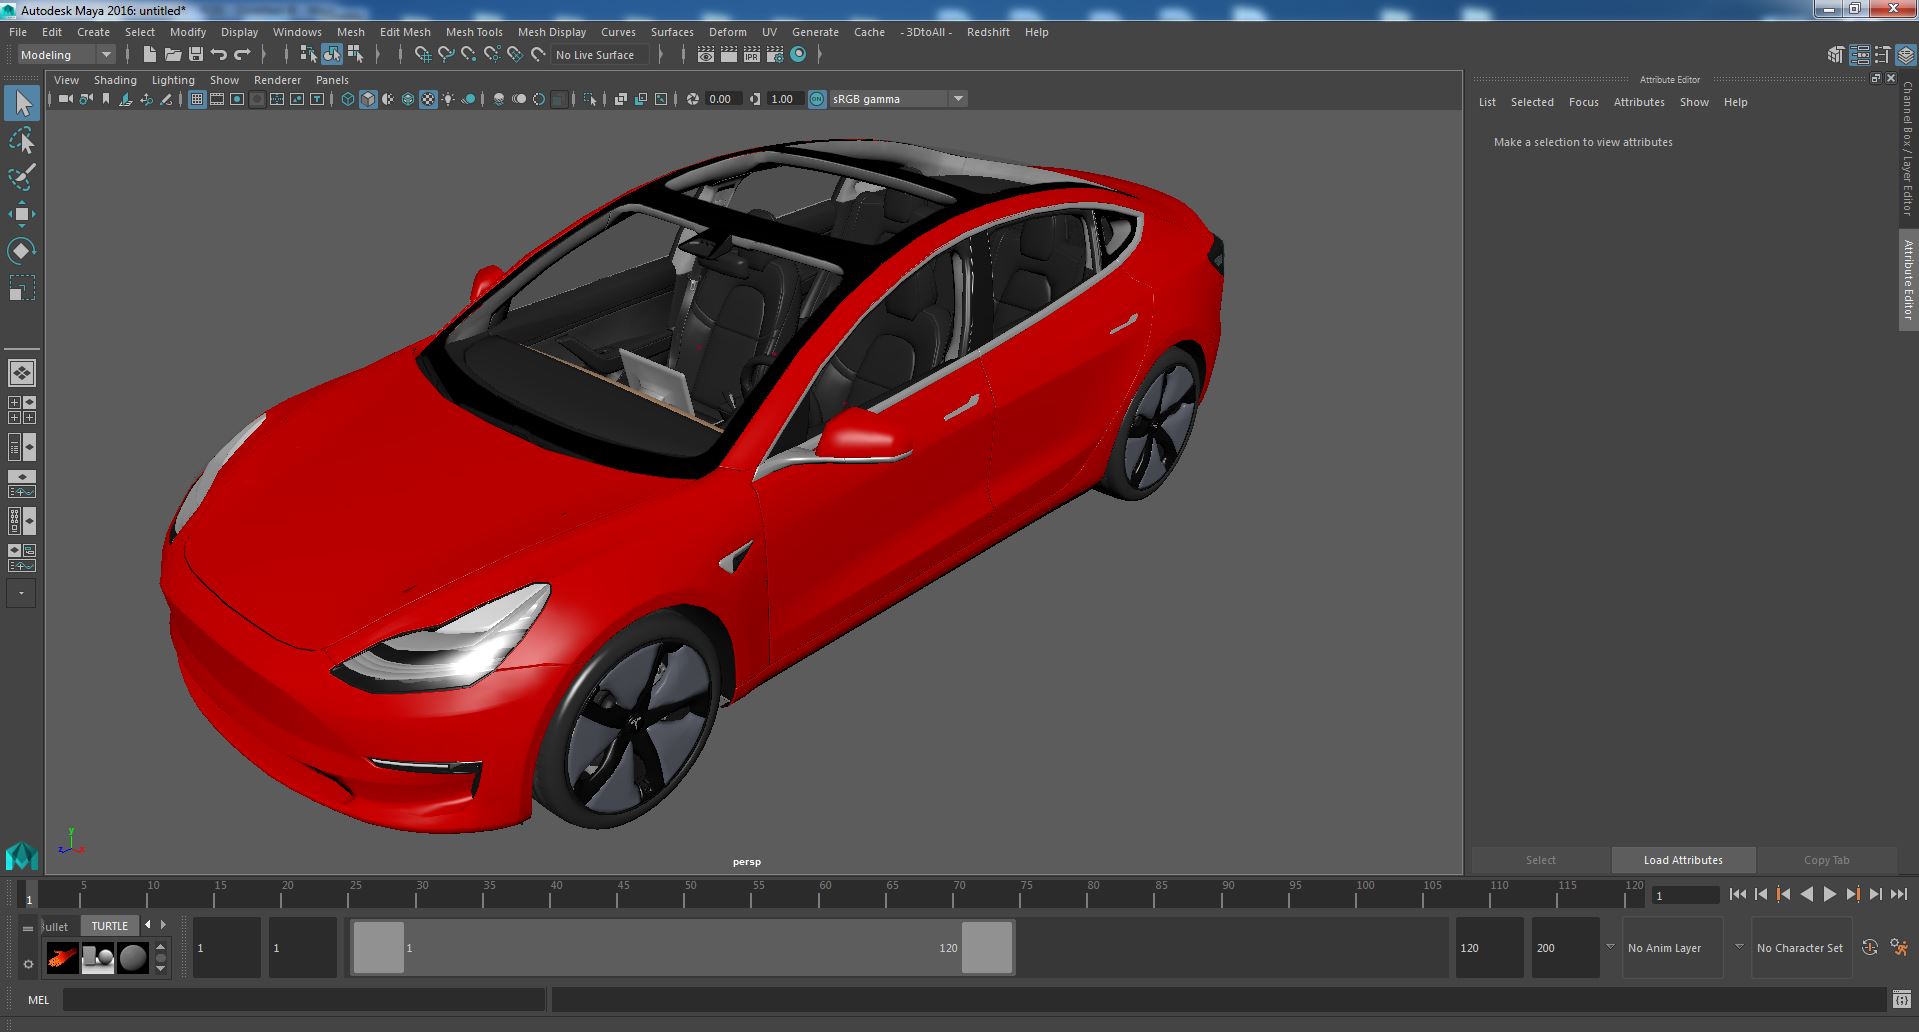
Task: Open the viewport Lighting menu
Action: [x=173, y=80]
